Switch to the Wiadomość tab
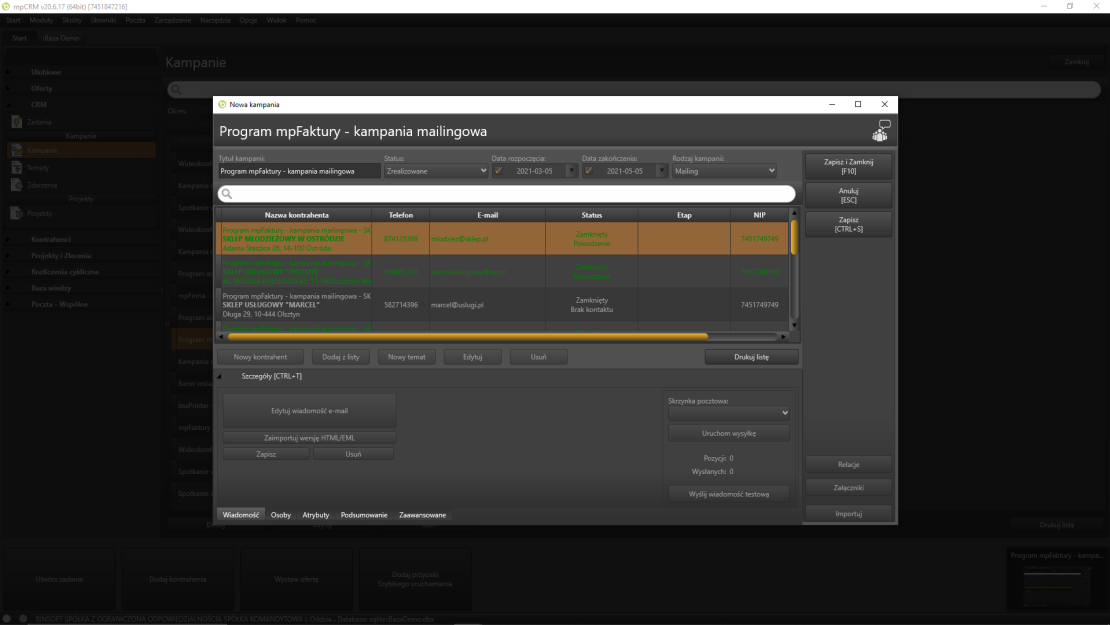Image resolution: width=1110 pixels, height=625 pixels. tap(241, 515)
